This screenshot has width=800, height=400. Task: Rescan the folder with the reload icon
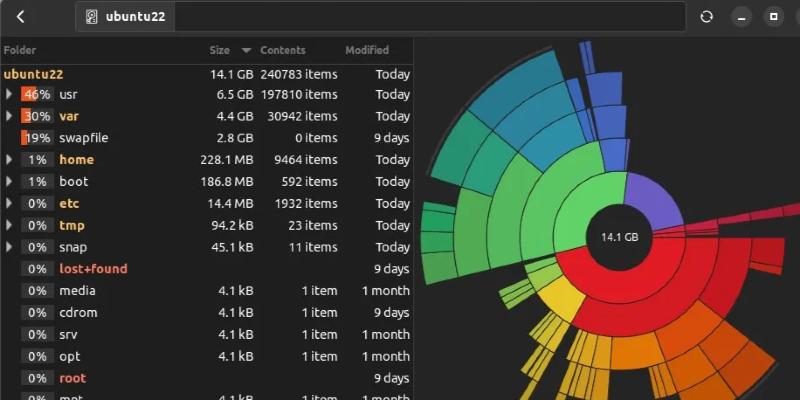click(706, 17)
